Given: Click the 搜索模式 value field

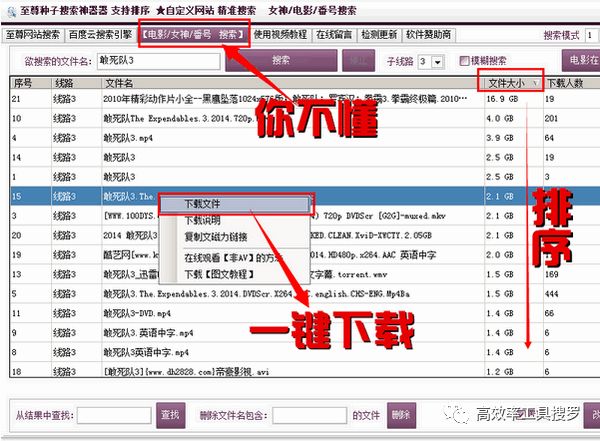Looking at the screenshot, I should coord(592,36).
